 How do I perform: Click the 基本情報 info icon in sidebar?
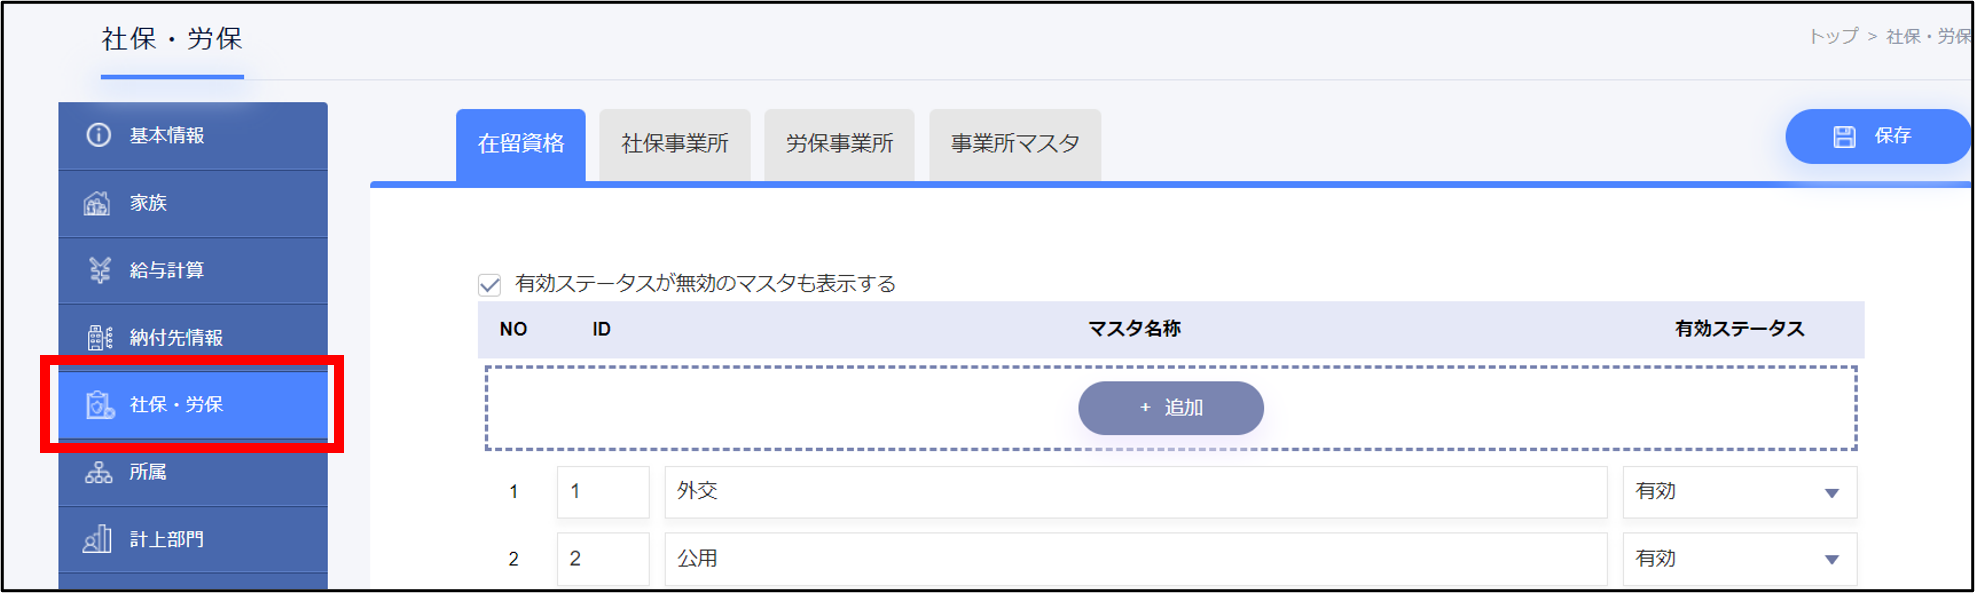[x=98, y=135]
